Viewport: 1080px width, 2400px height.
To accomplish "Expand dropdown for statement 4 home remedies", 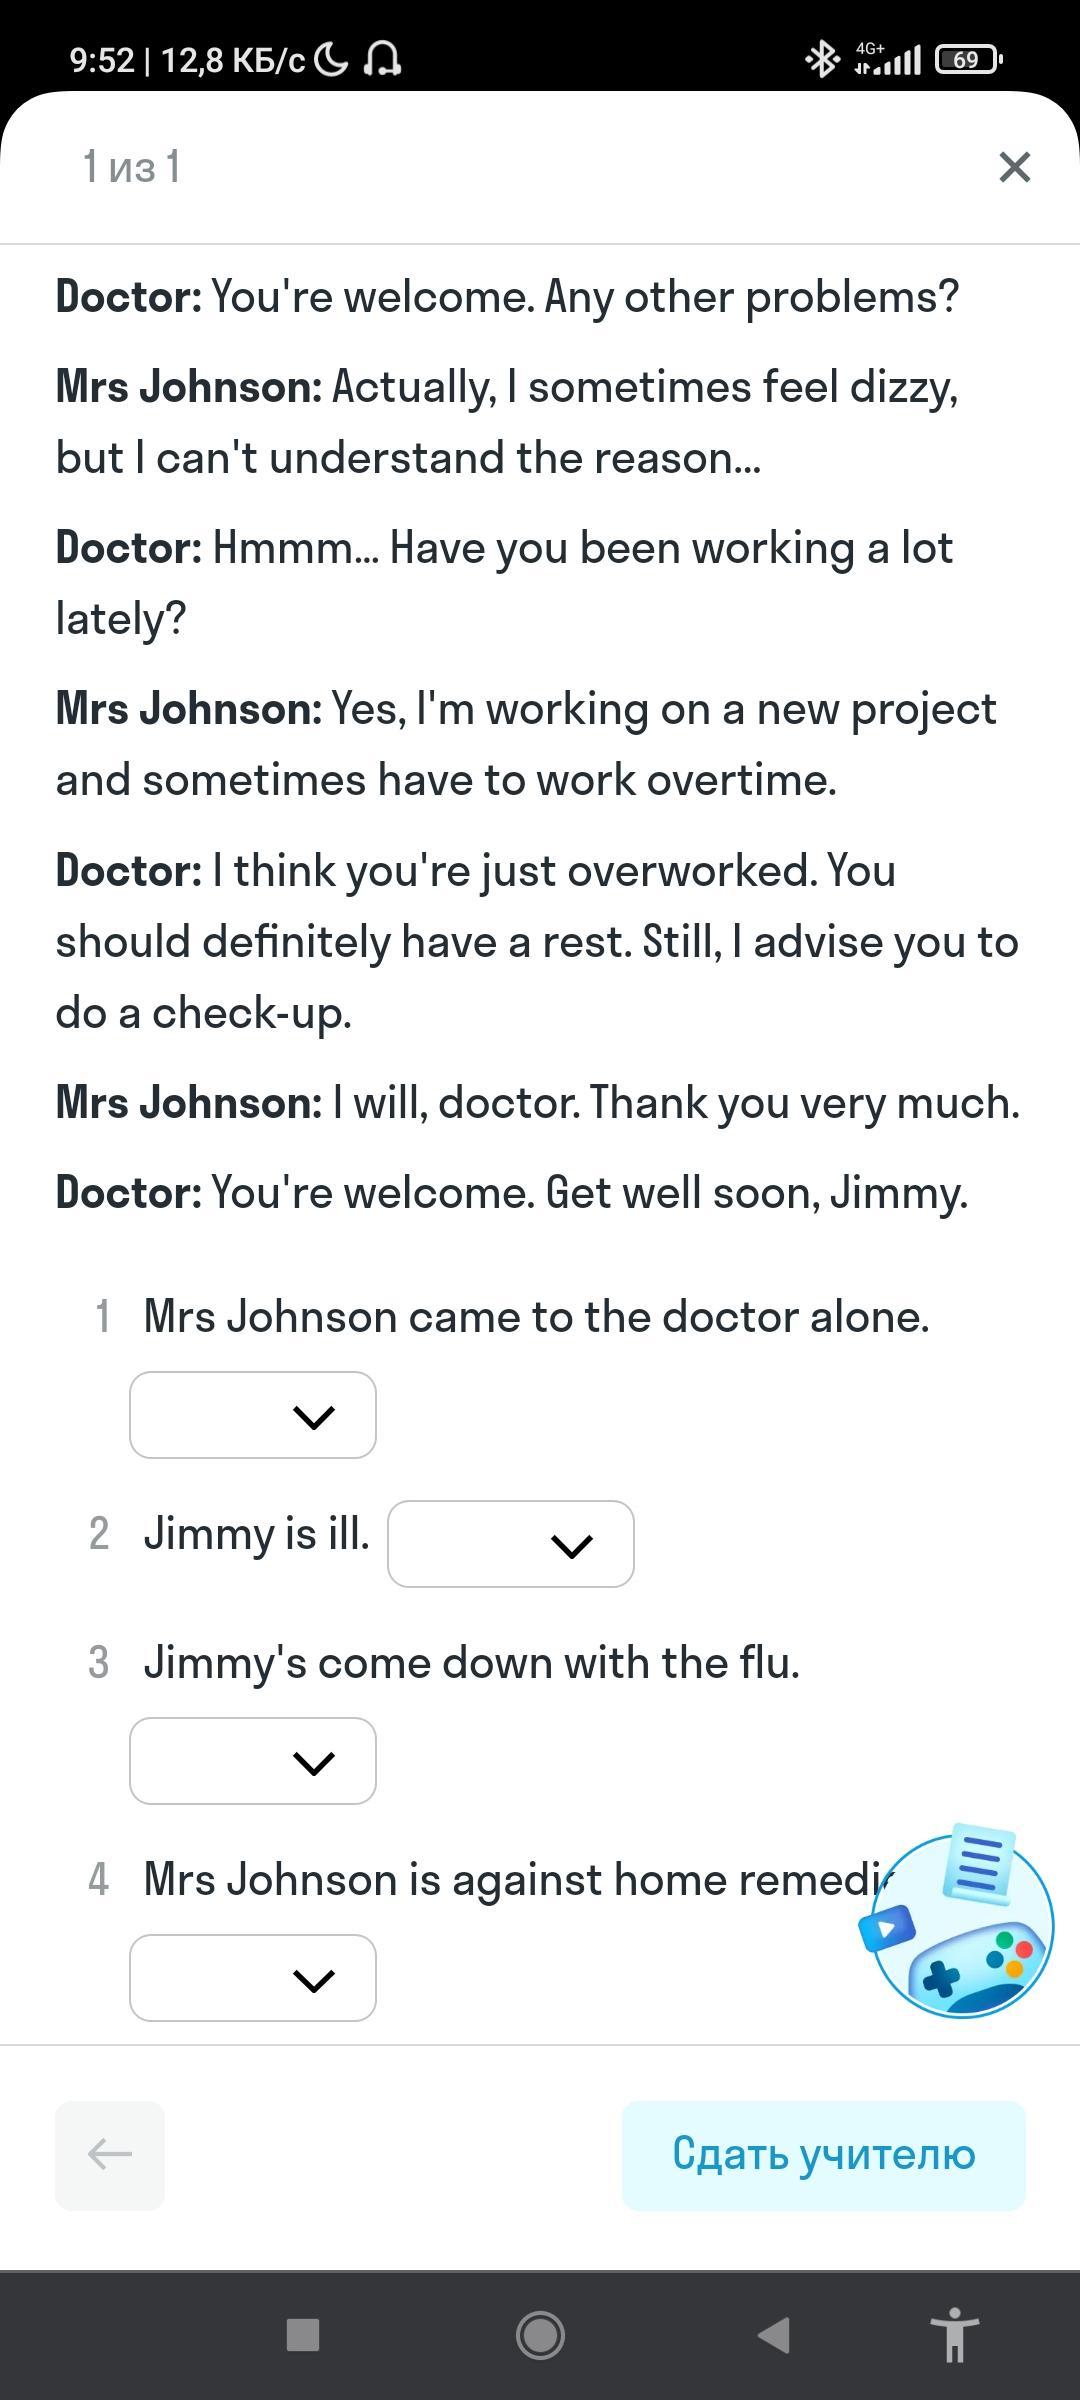I will point(253,1978).
